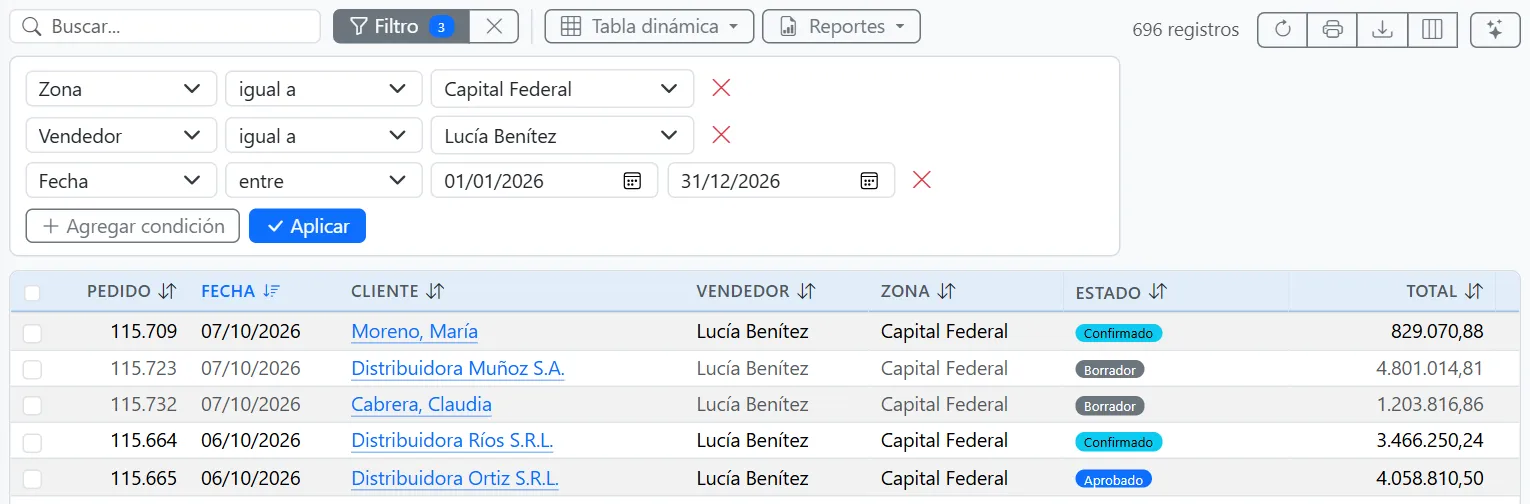Open the Reportes menu
Image resolution: width=1530 pixels, height=504 pixels.
pos(841,27)
